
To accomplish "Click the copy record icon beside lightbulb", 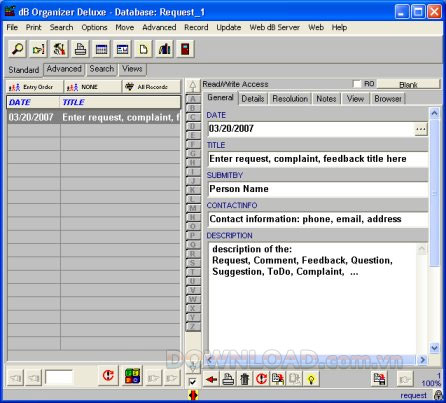I will (x=294, y=379).
